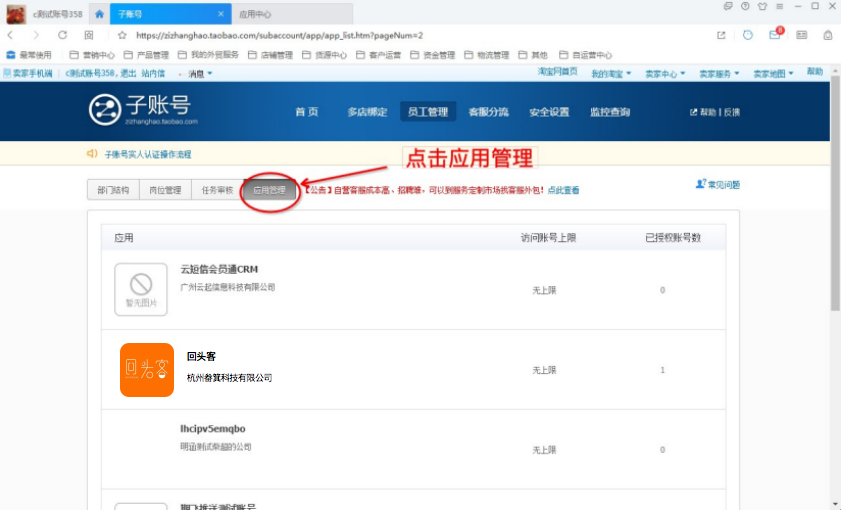Open the 自运营中心 bookmark folder
The height and width of the screenshot is (514, 844).
point(586,55)
